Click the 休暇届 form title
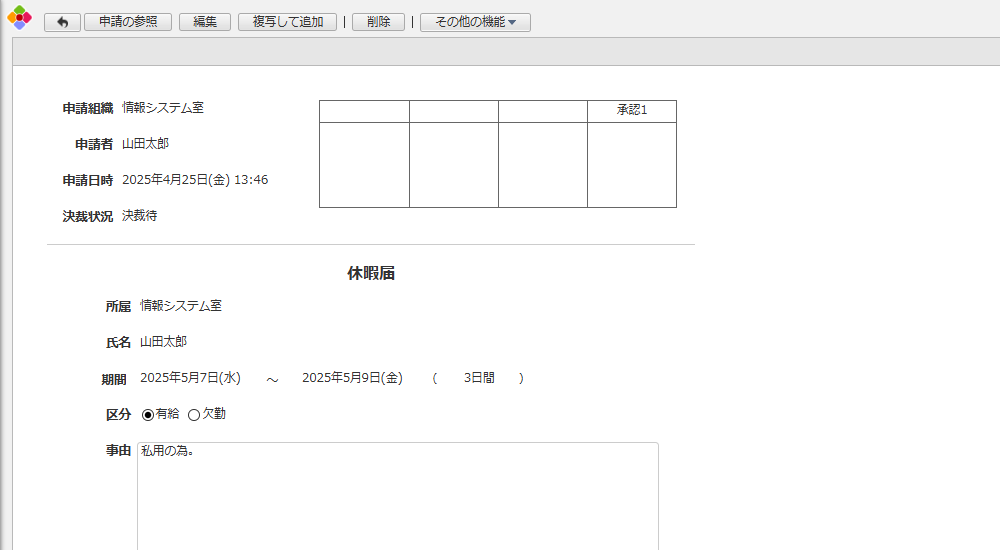 (x=371, y=274)
